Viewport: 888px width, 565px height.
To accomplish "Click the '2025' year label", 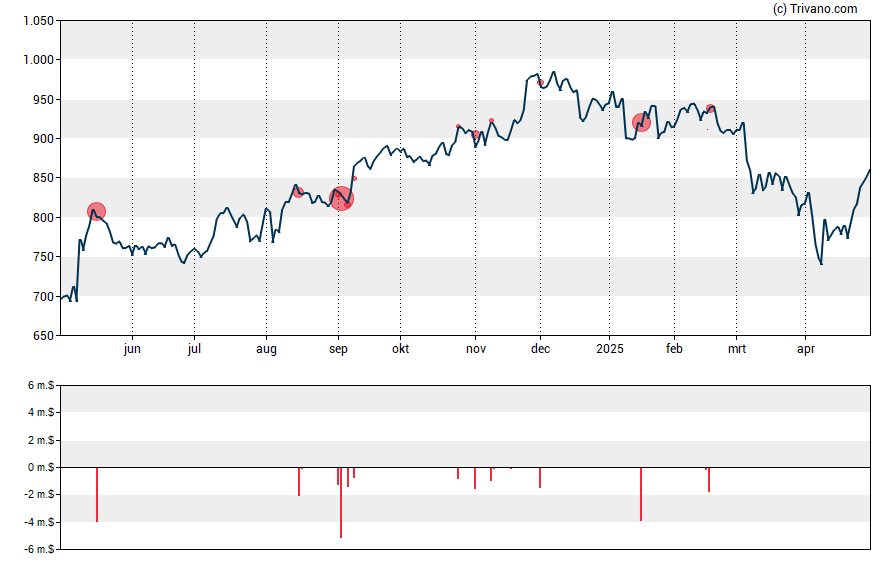I will 610,349.
